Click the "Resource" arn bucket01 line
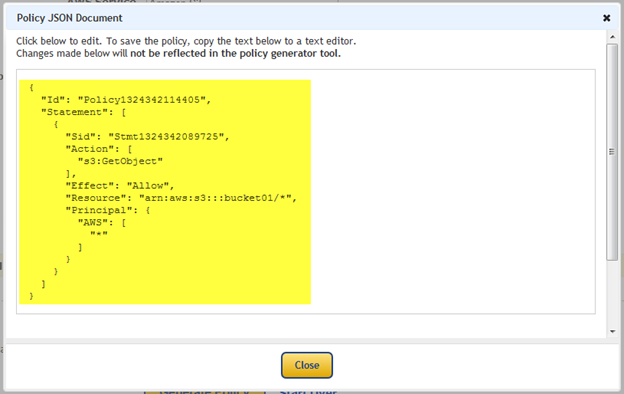The image size is (624, 394). pos(181,198)
